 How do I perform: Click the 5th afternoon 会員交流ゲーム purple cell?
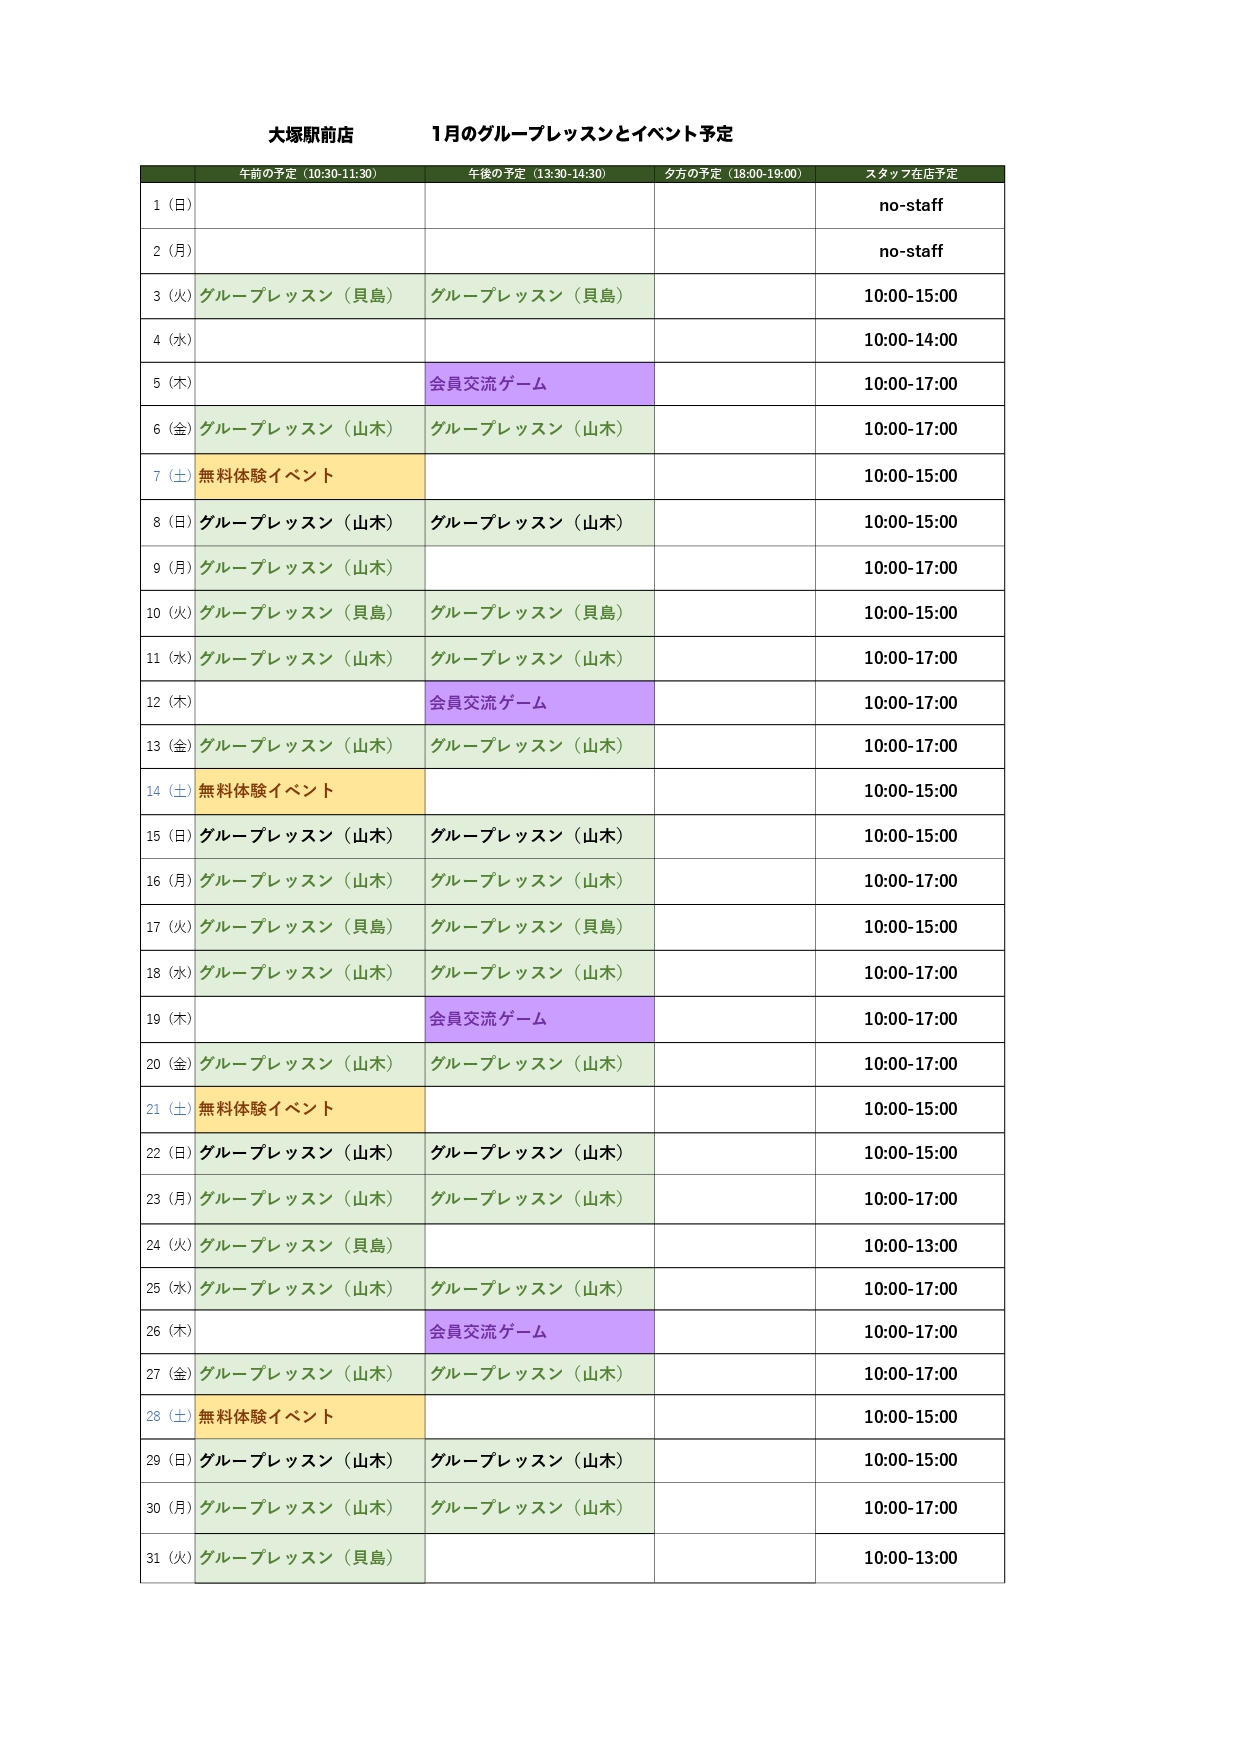[x=540, y=384]
